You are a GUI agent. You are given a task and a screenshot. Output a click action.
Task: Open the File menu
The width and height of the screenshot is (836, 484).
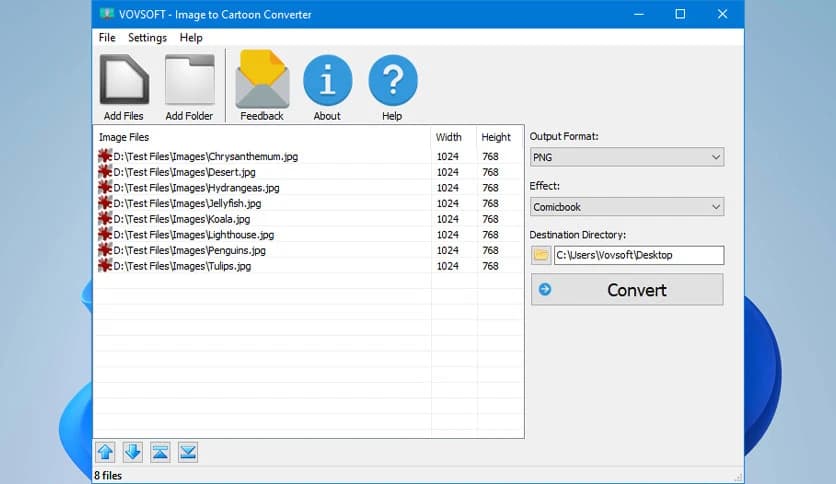coord(107,38)
